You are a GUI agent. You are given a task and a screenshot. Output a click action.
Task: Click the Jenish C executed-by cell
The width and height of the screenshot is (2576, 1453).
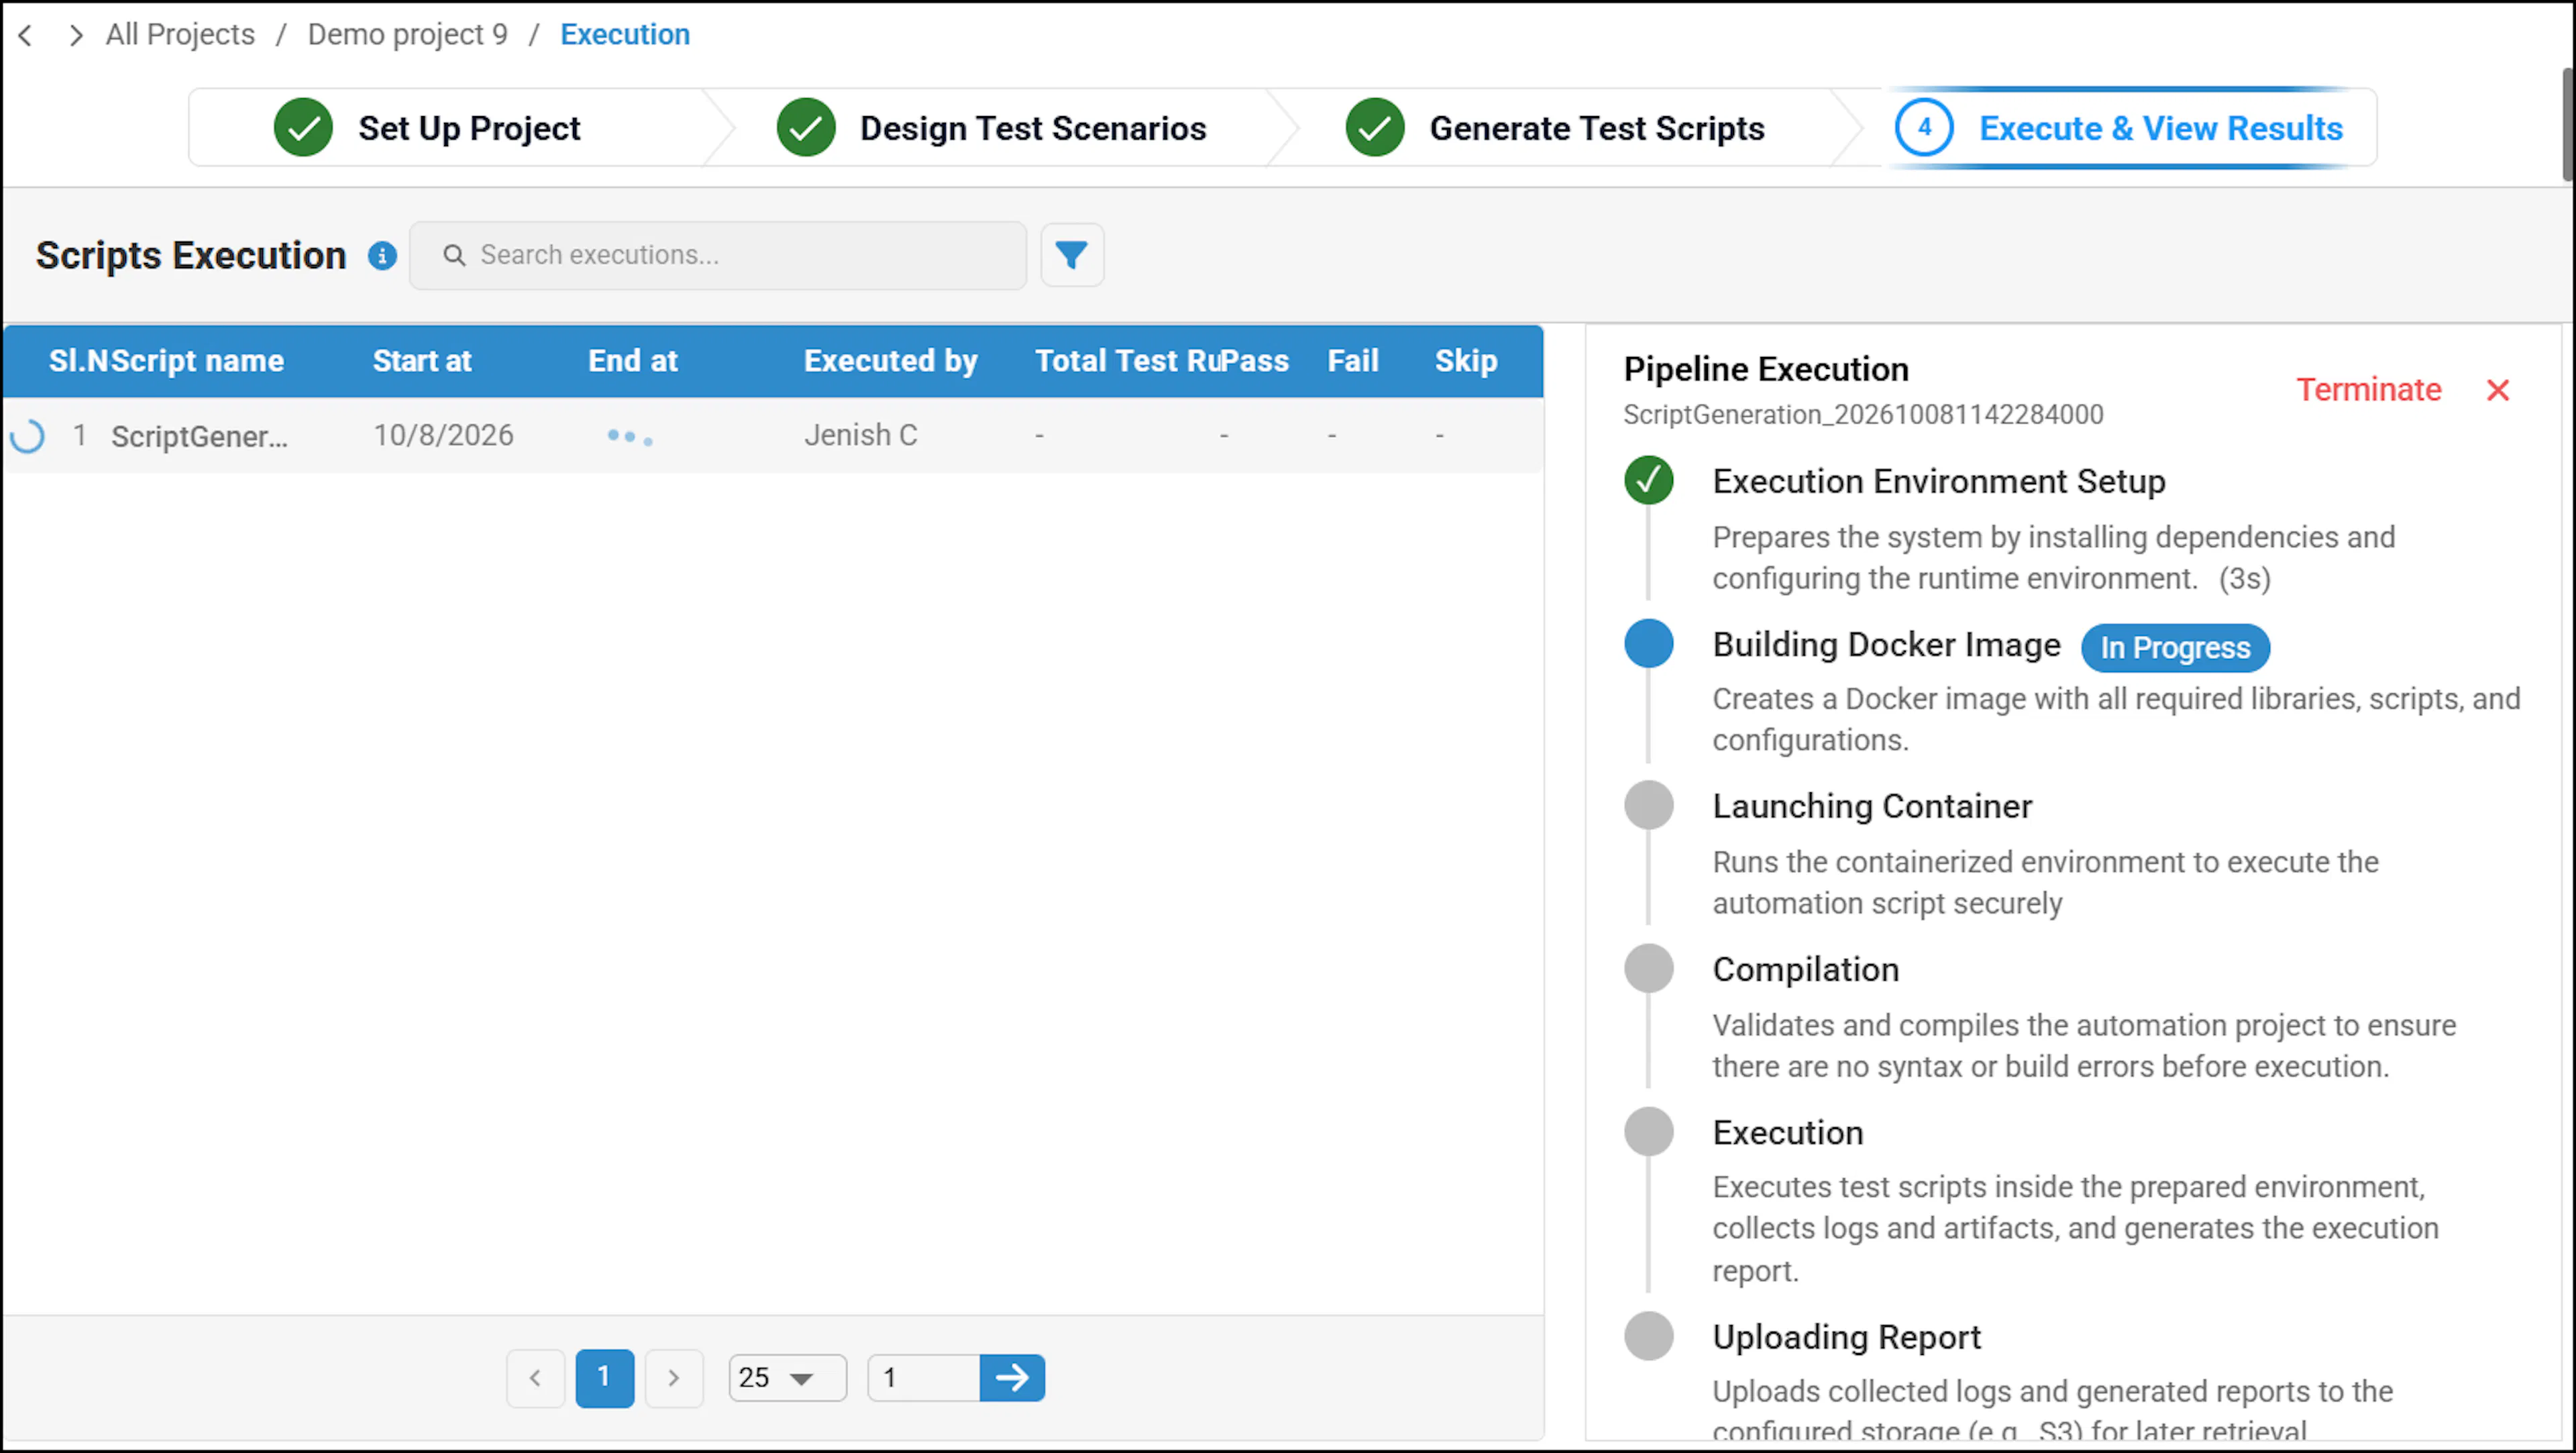pos(860,435)
